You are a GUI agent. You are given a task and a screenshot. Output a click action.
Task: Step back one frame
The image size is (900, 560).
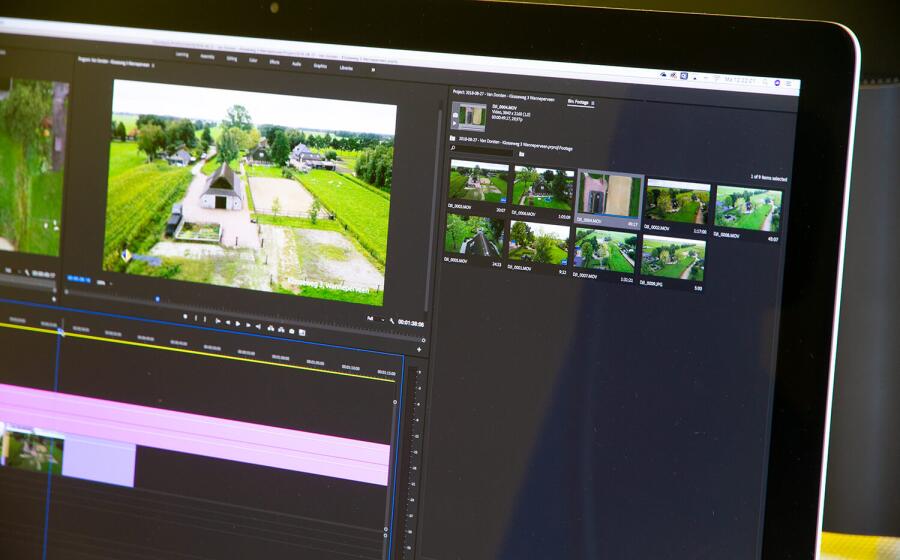(x=228, y=322)
